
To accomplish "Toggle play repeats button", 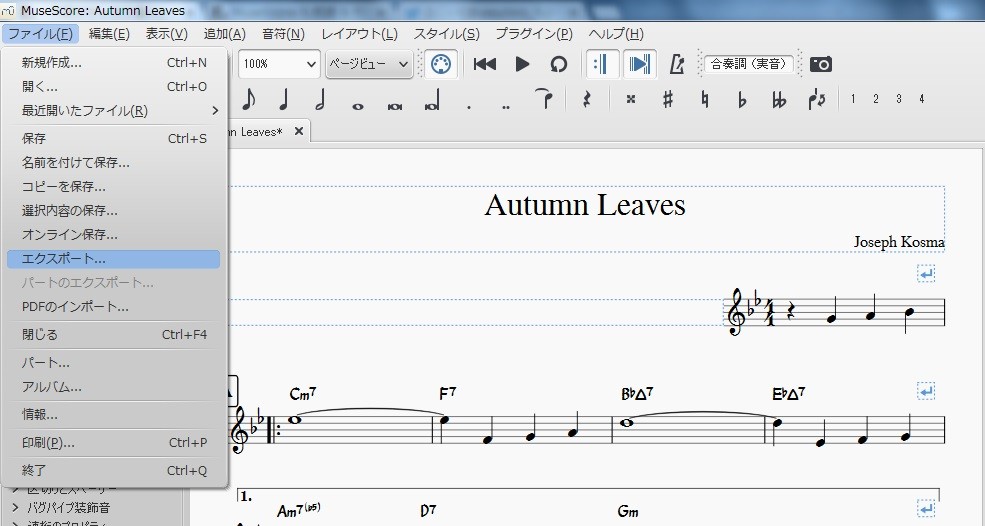I will point(602,64).
